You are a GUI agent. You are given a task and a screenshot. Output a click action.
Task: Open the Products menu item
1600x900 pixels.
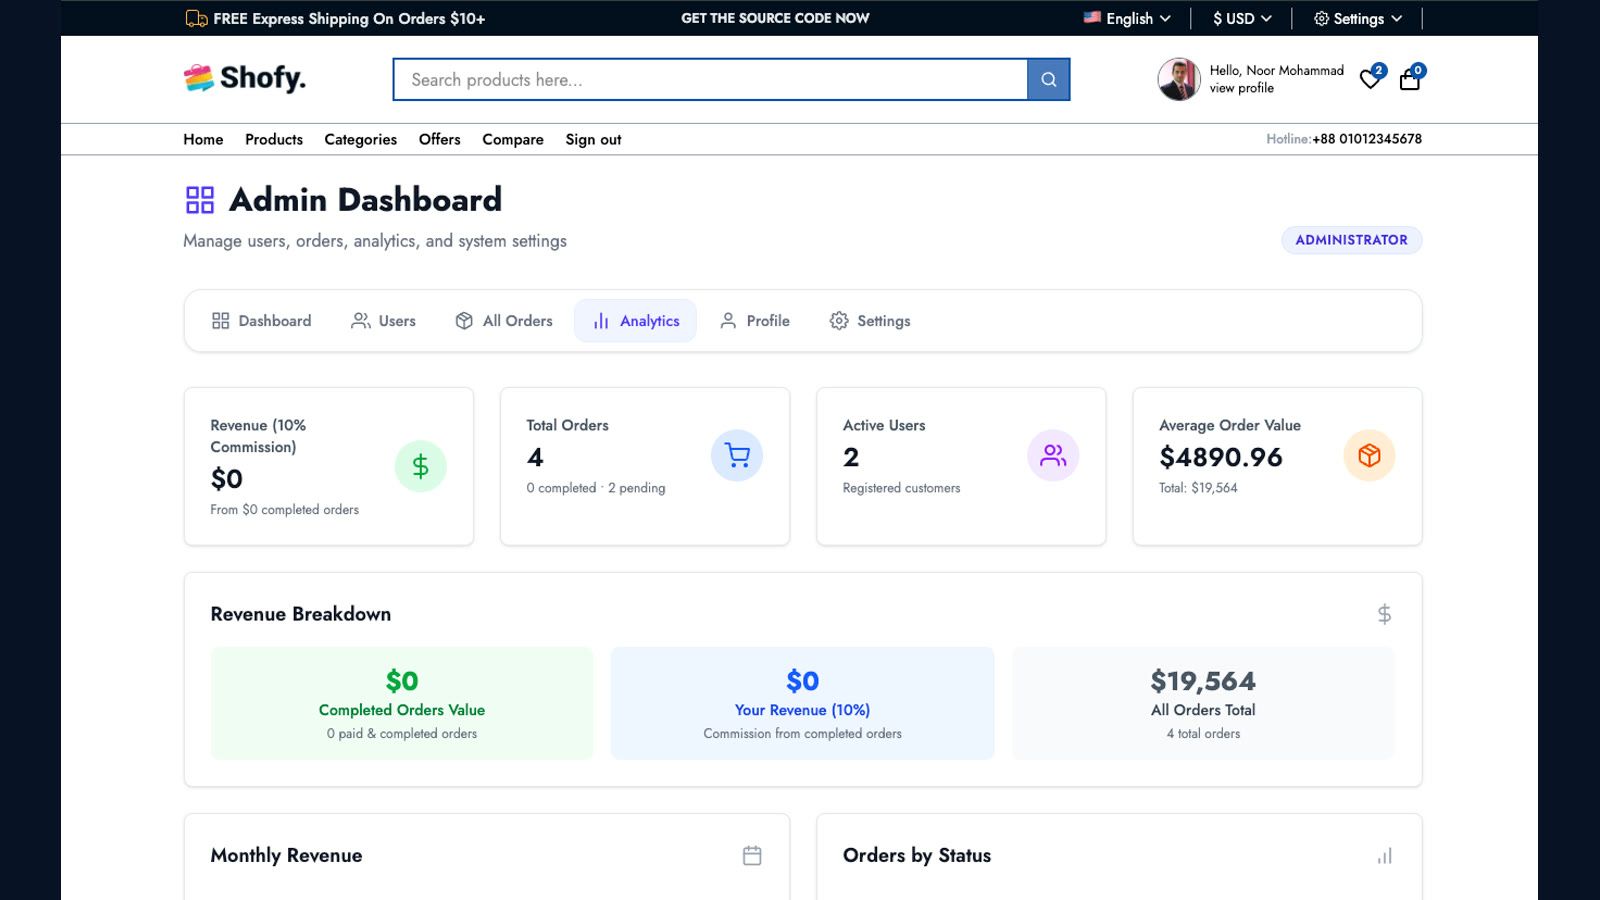tap(274, 139)
